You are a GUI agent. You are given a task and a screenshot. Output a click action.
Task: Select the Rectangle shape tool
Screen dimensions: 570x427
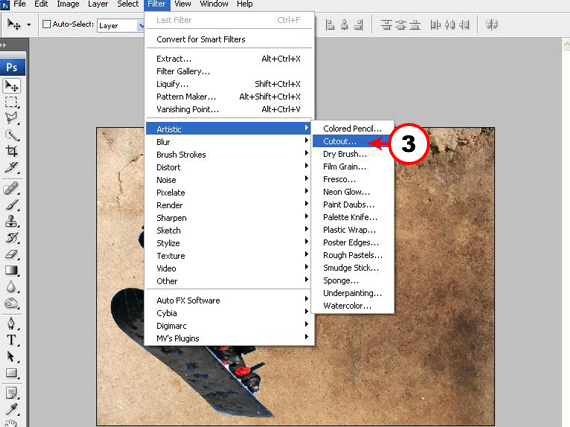11,373
